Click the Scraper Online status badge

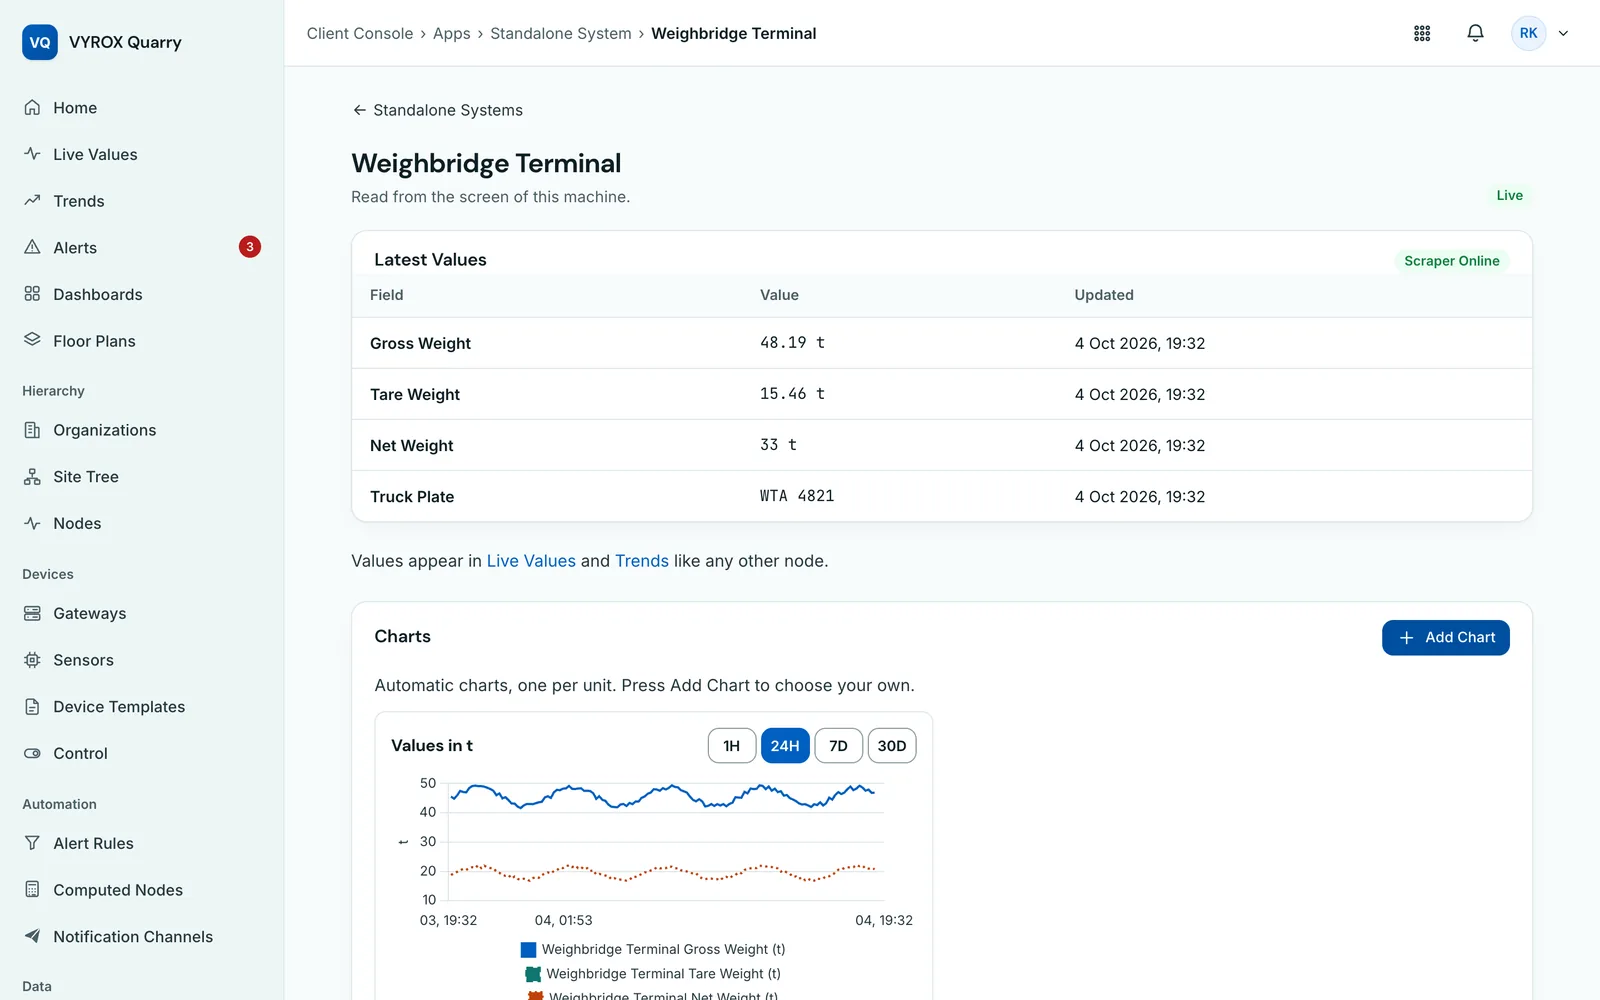pos(1451,261)
